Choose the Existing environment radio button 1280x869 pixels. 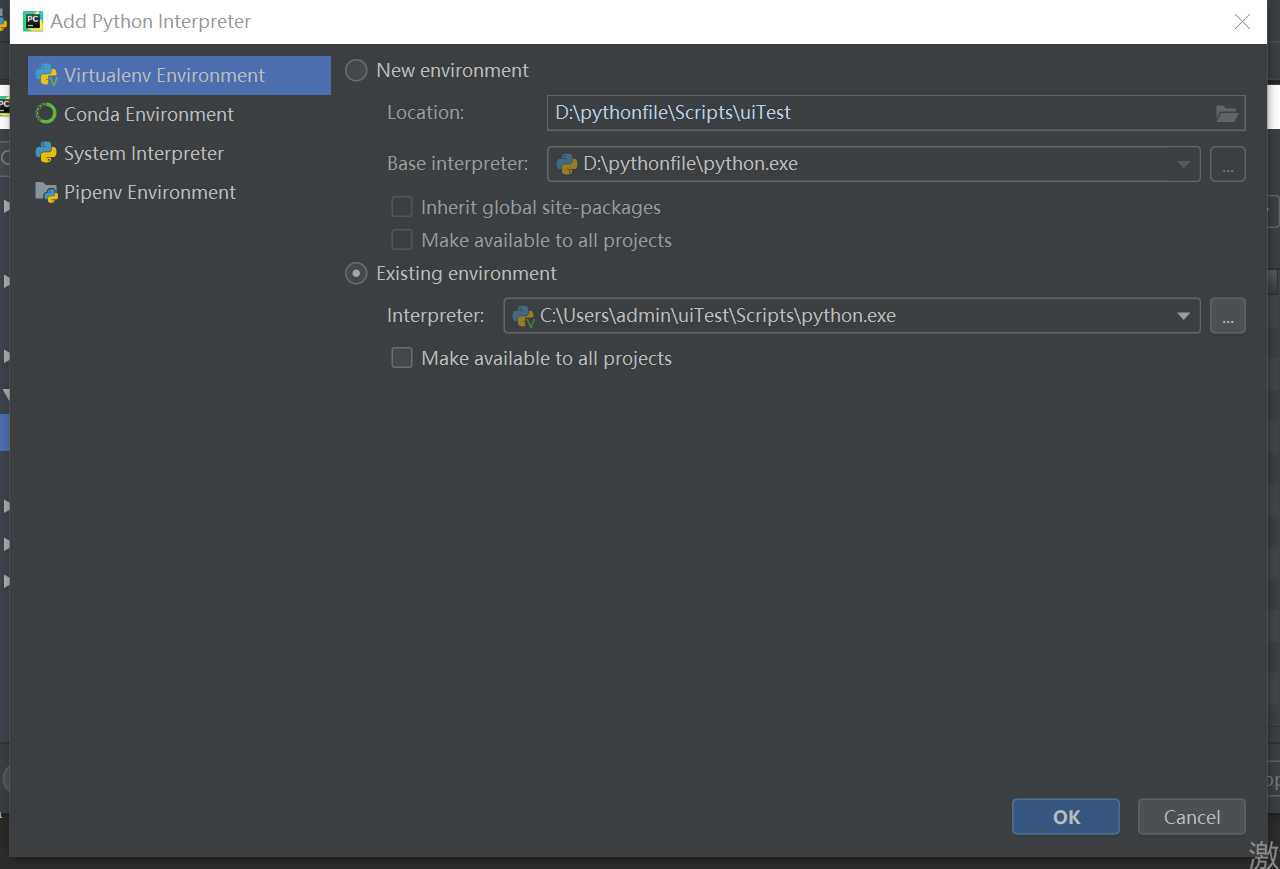coord(356,274)
